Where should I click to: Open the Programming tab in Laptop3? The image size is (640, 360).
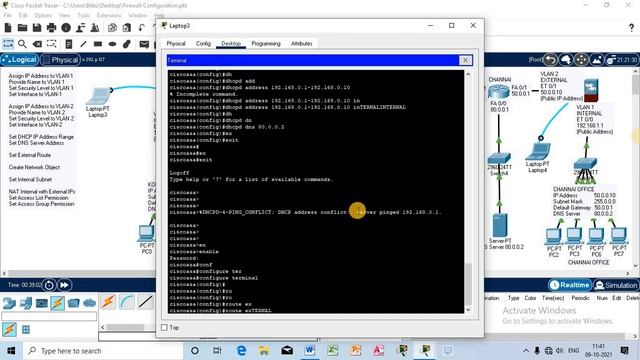click(x=266, y=43)
